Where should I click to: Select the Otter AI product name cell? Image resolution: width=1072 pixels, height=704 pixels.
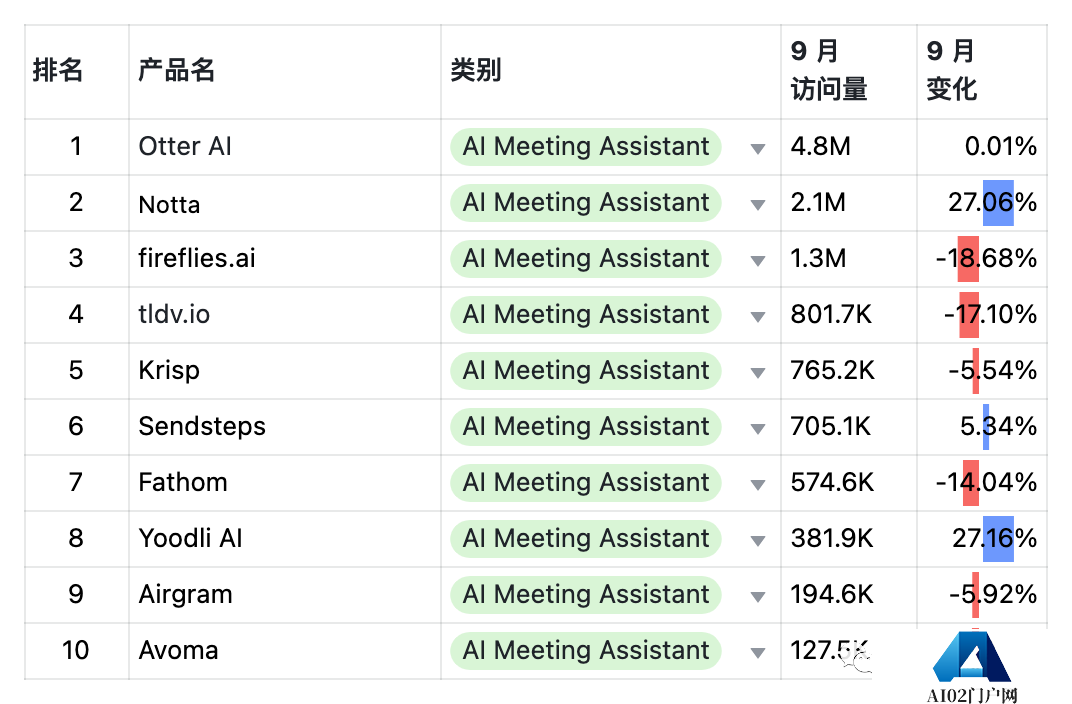pyautogui.click(x=284, y=147)
